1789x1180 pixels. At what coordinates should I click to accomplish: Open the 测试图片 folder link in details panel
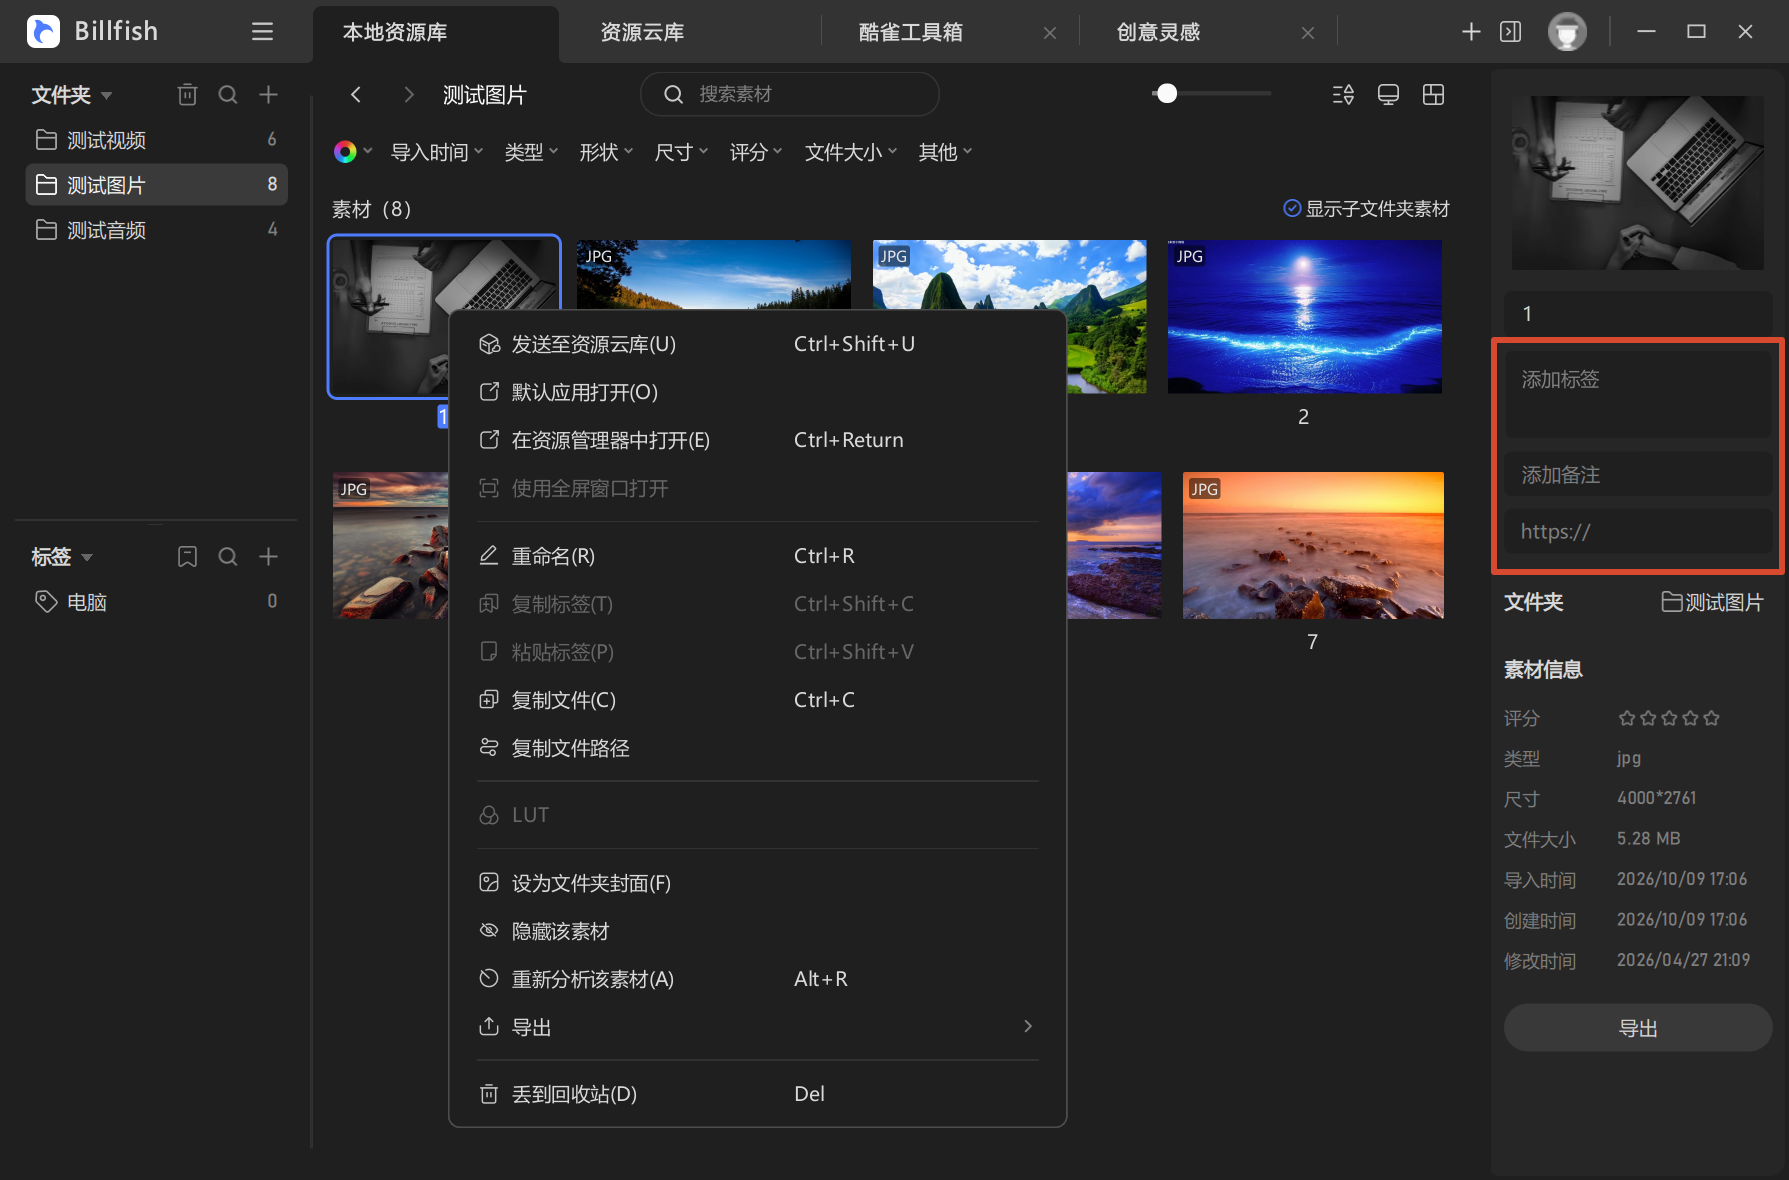[x=1712, y=602]
